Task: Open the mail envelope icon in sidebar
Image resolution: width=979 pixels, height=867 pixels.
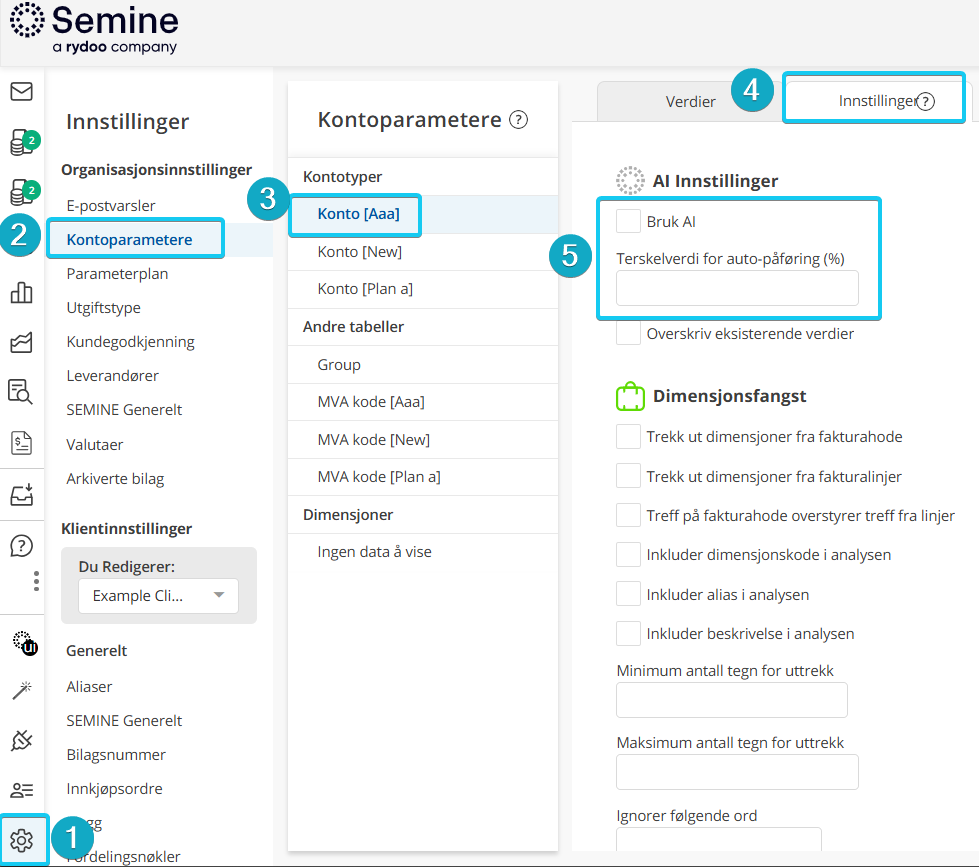Action: coord(21,92)
